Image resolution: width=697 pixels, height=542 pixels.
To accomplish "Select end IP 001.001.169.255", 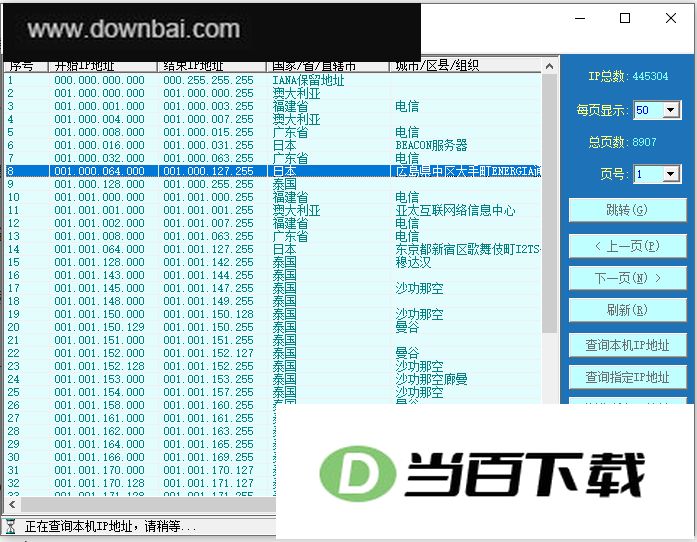I will (208, 457).
